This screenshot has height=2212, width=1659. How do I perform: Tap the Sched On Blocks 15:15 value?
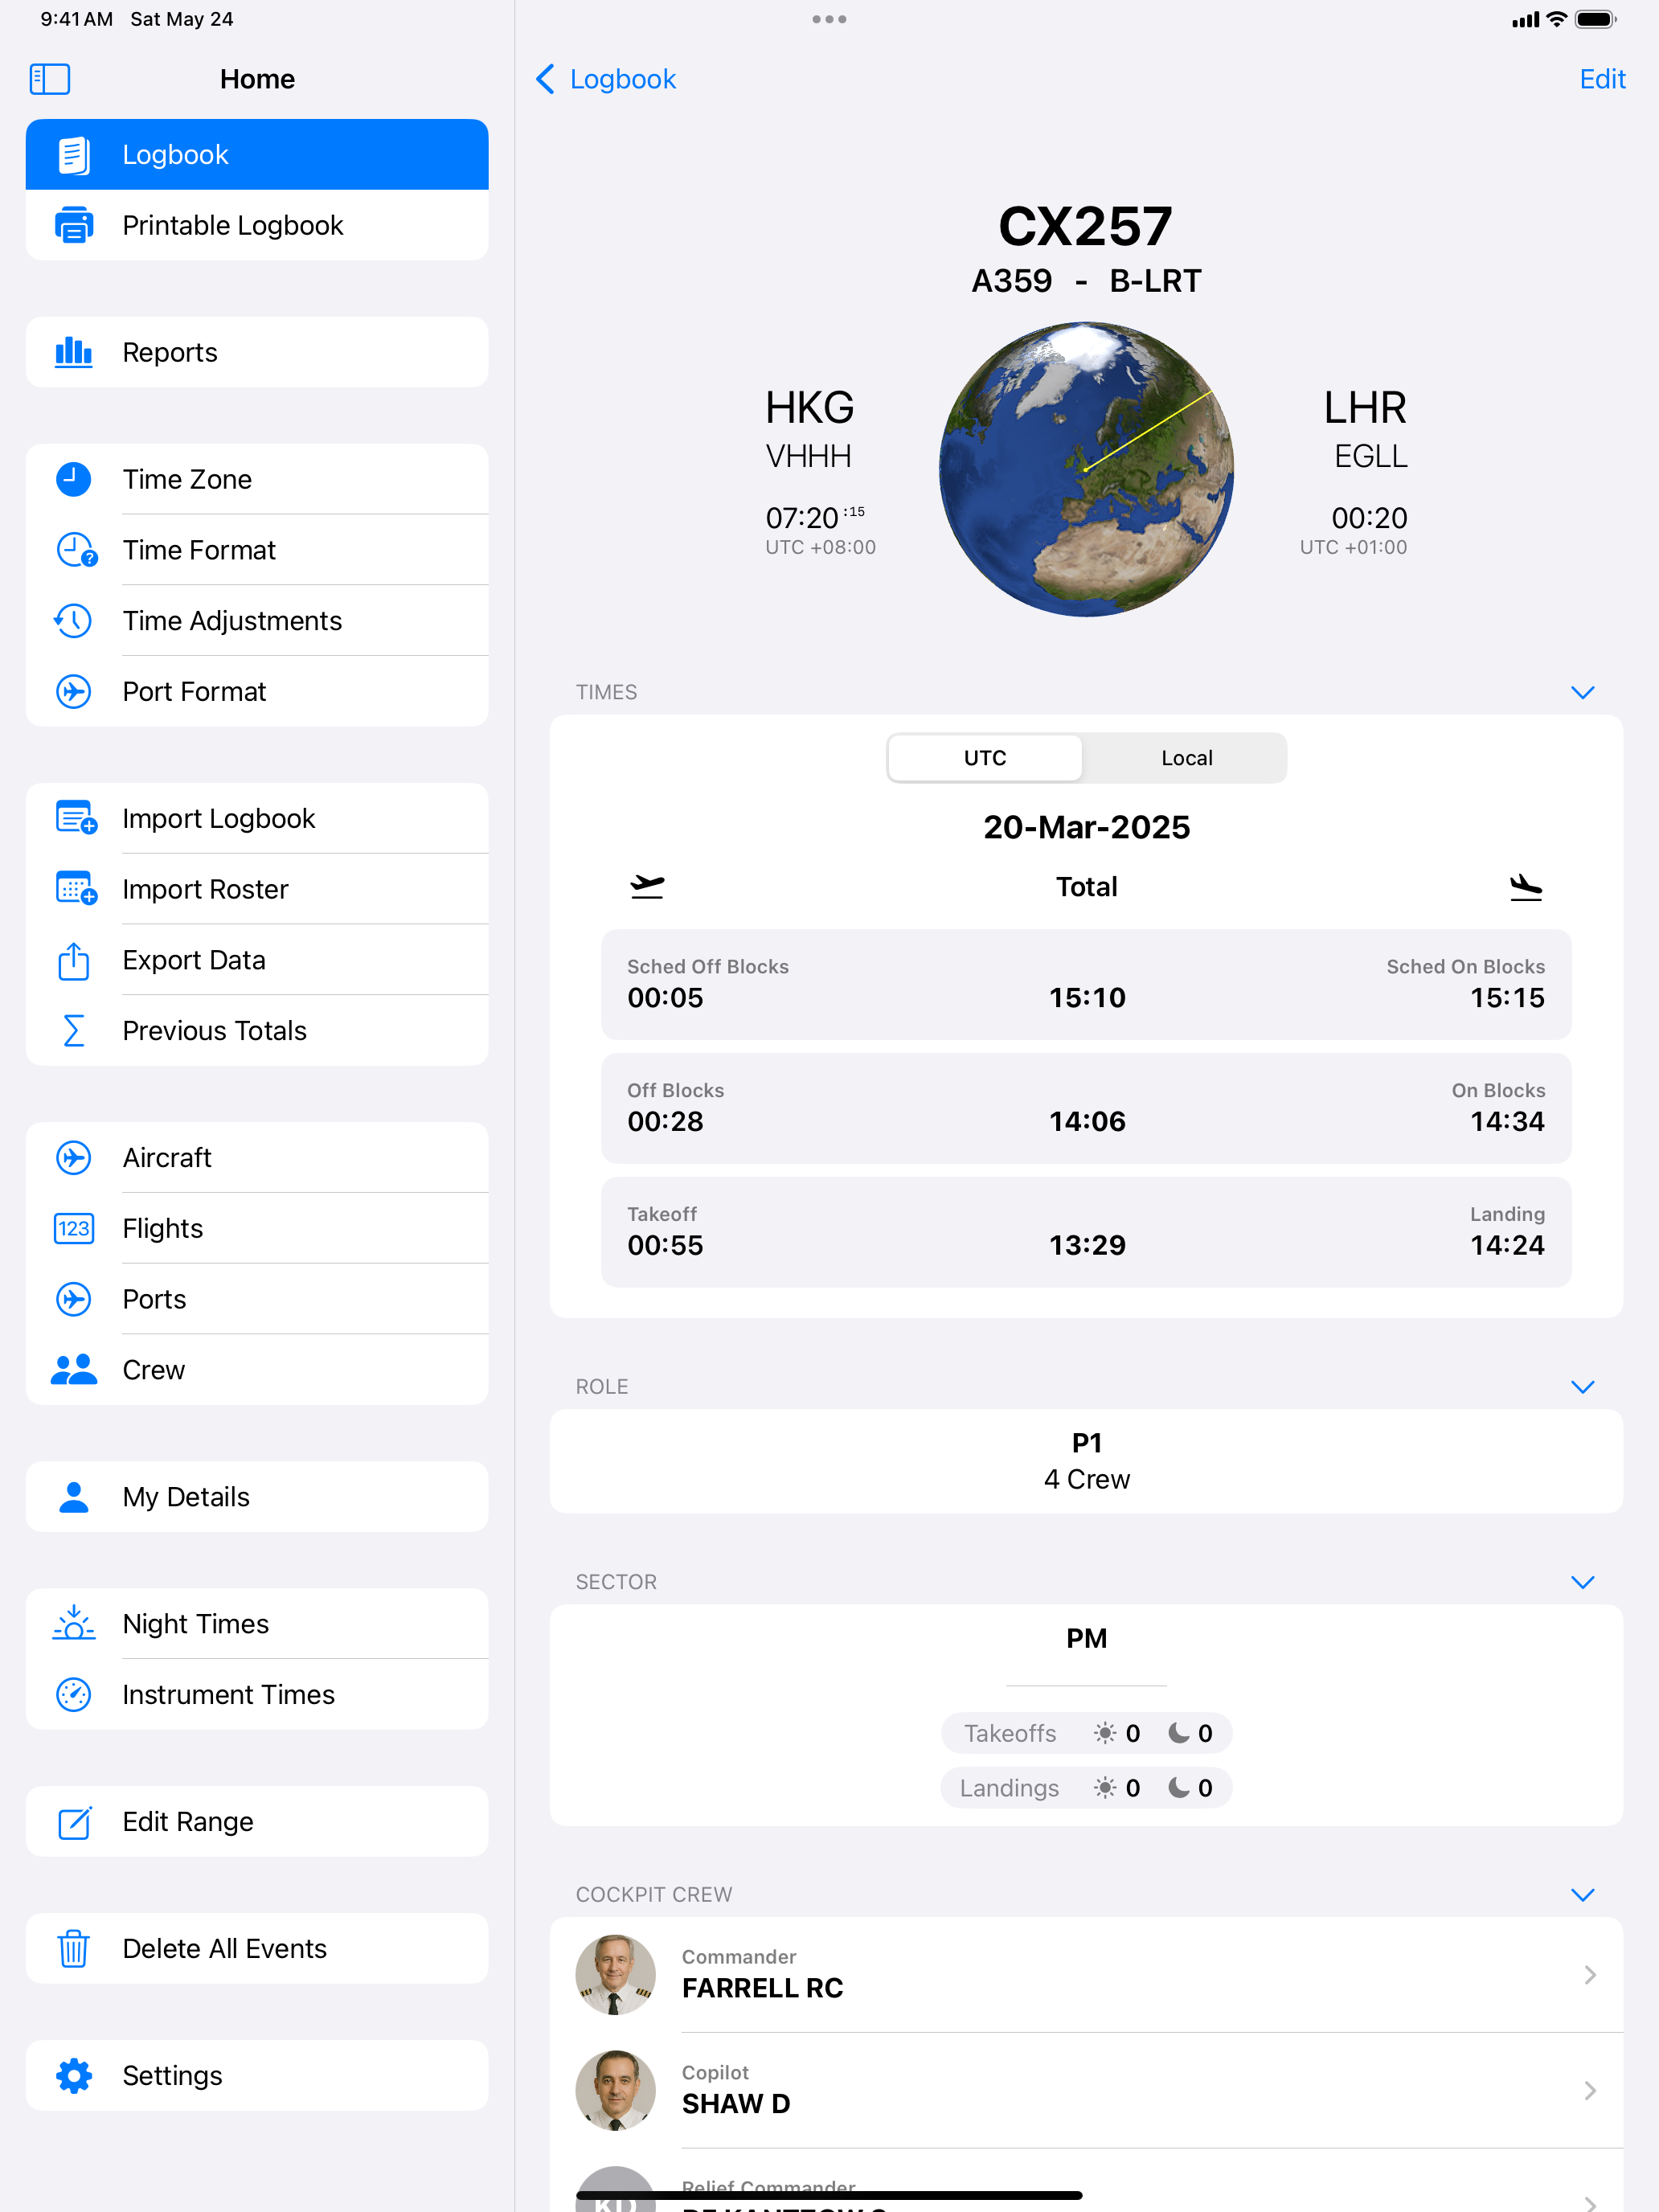point(1507,997)
